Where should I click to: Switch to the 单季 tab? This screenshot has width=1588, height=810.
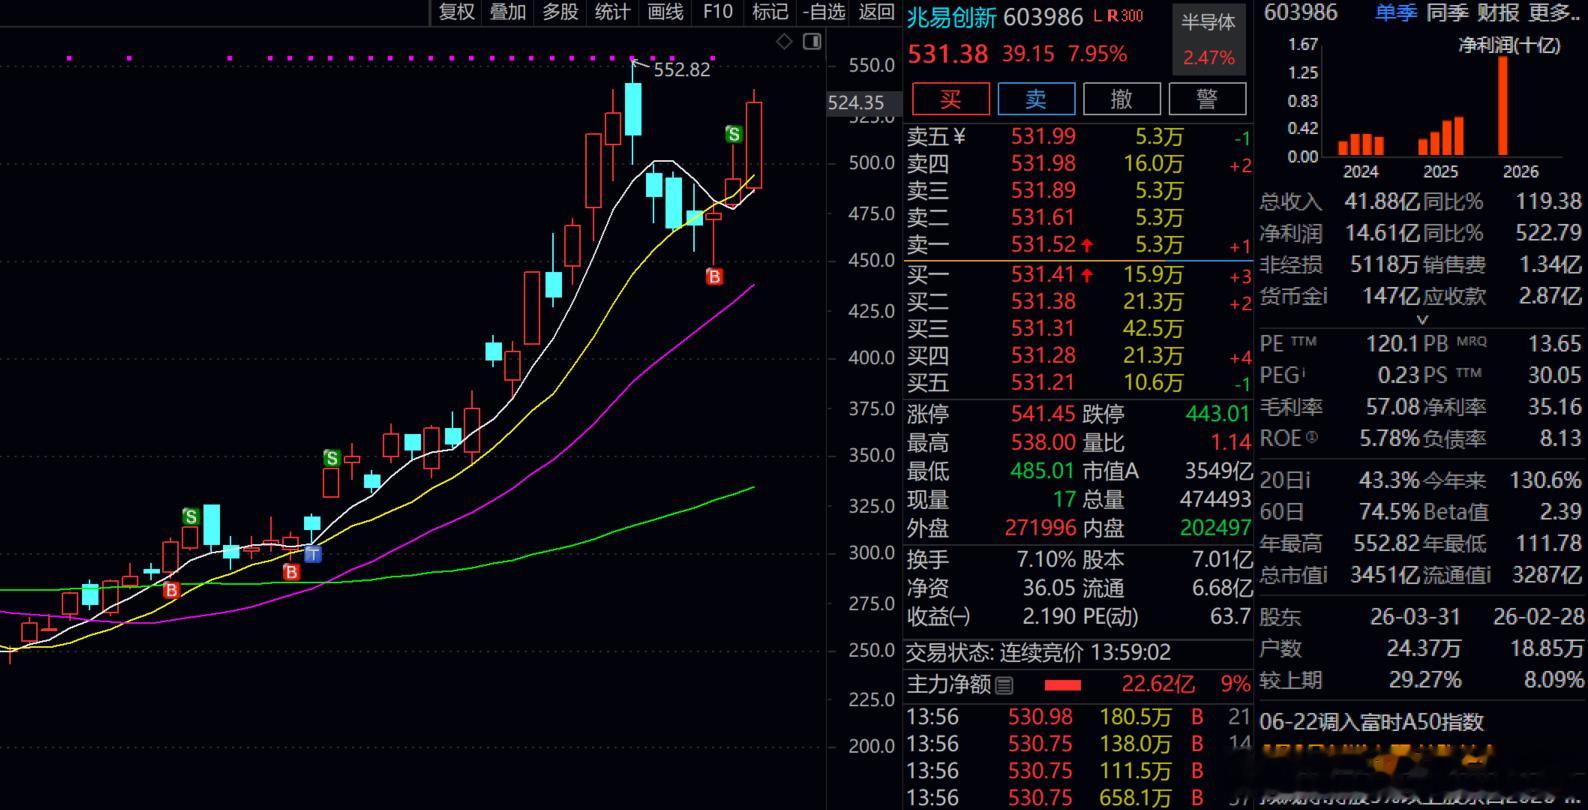coord(1396,12)
